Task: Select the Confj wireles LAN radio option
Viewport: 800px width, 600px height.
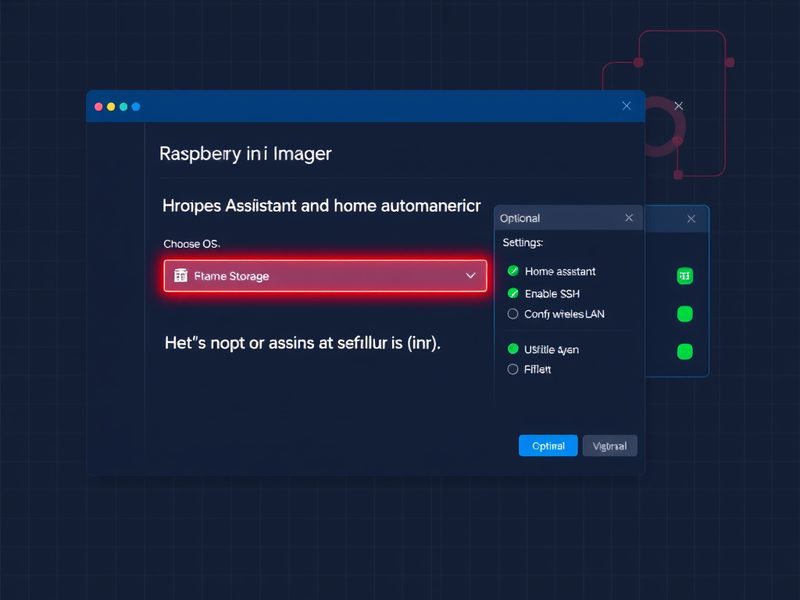Action: [513, 314]
